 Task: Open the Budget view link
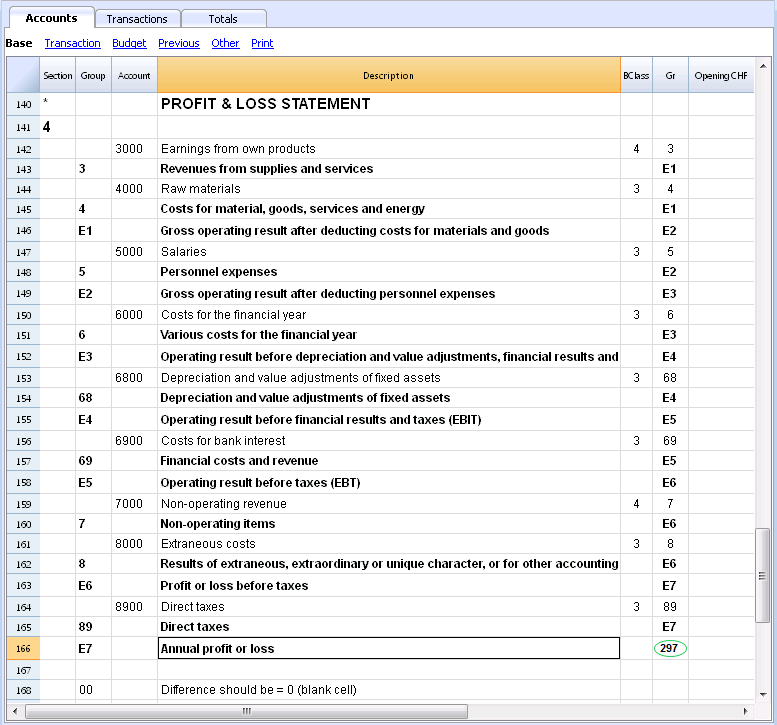129,43
